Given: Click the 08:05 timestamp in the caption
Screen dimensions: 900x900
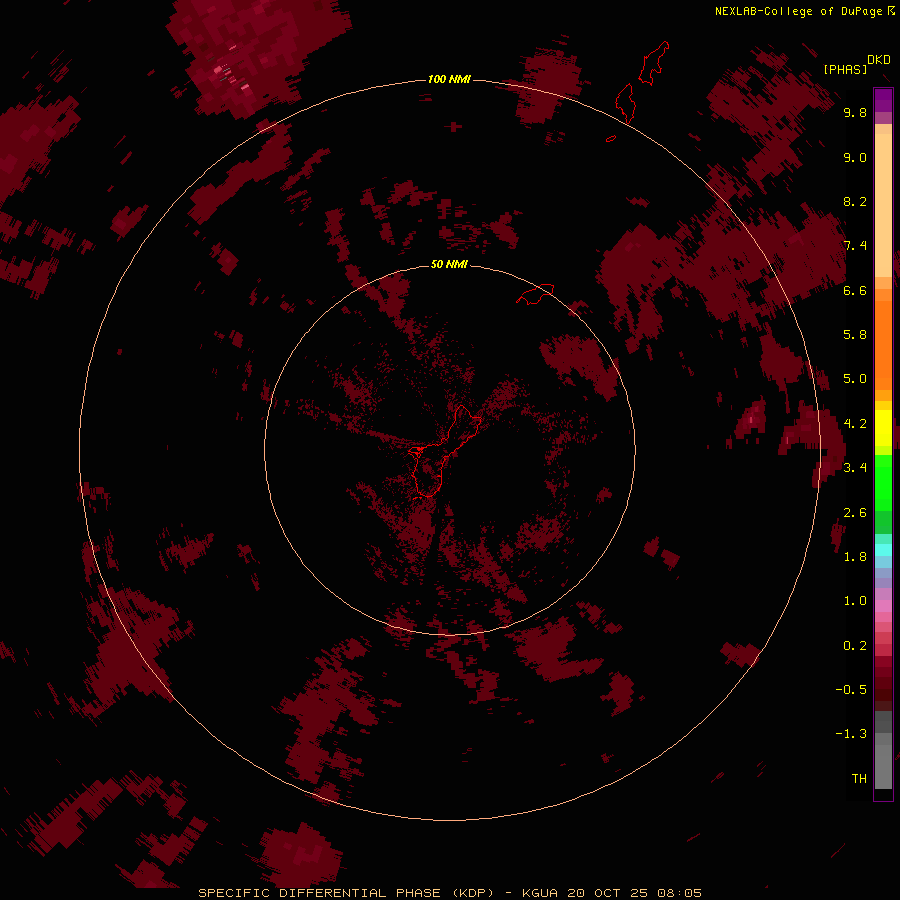Looking at the screenshot, I should click(680, 893).
